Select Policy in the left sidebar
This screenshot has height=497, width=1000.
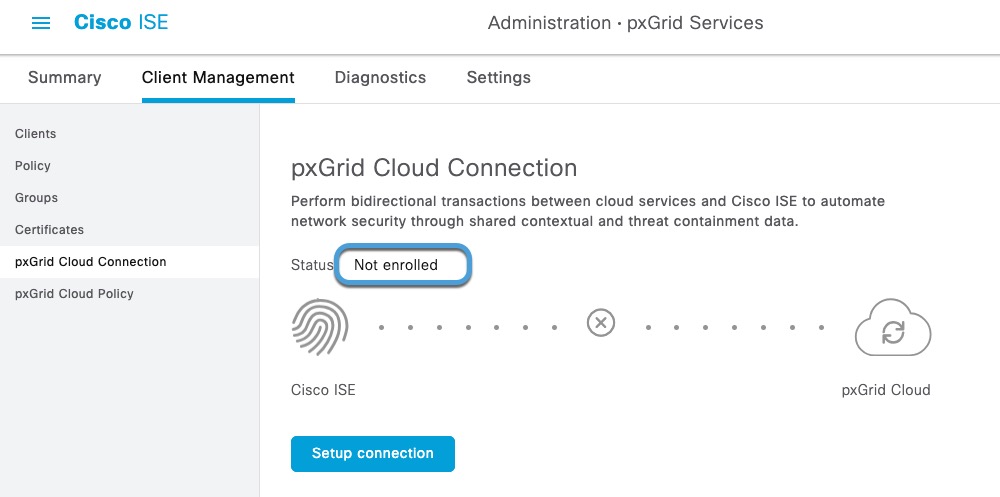[x=33, y=166]
